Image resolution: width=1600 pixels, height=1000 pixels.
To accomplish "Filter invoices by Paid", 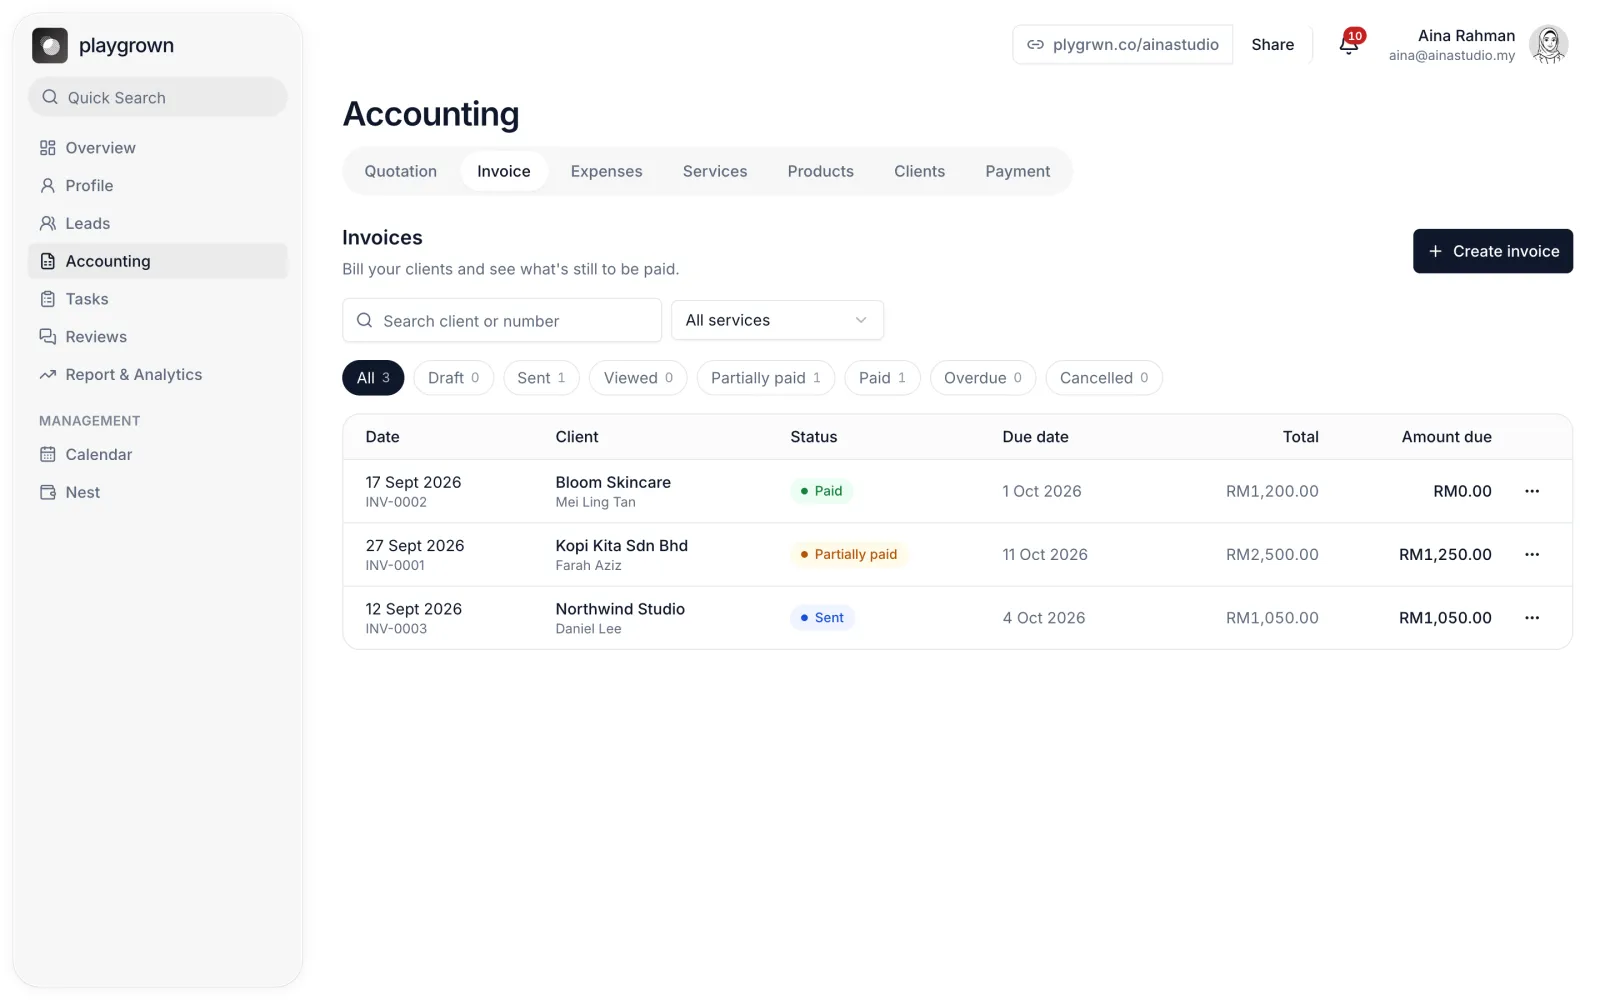I will click(x=882, y=378).
